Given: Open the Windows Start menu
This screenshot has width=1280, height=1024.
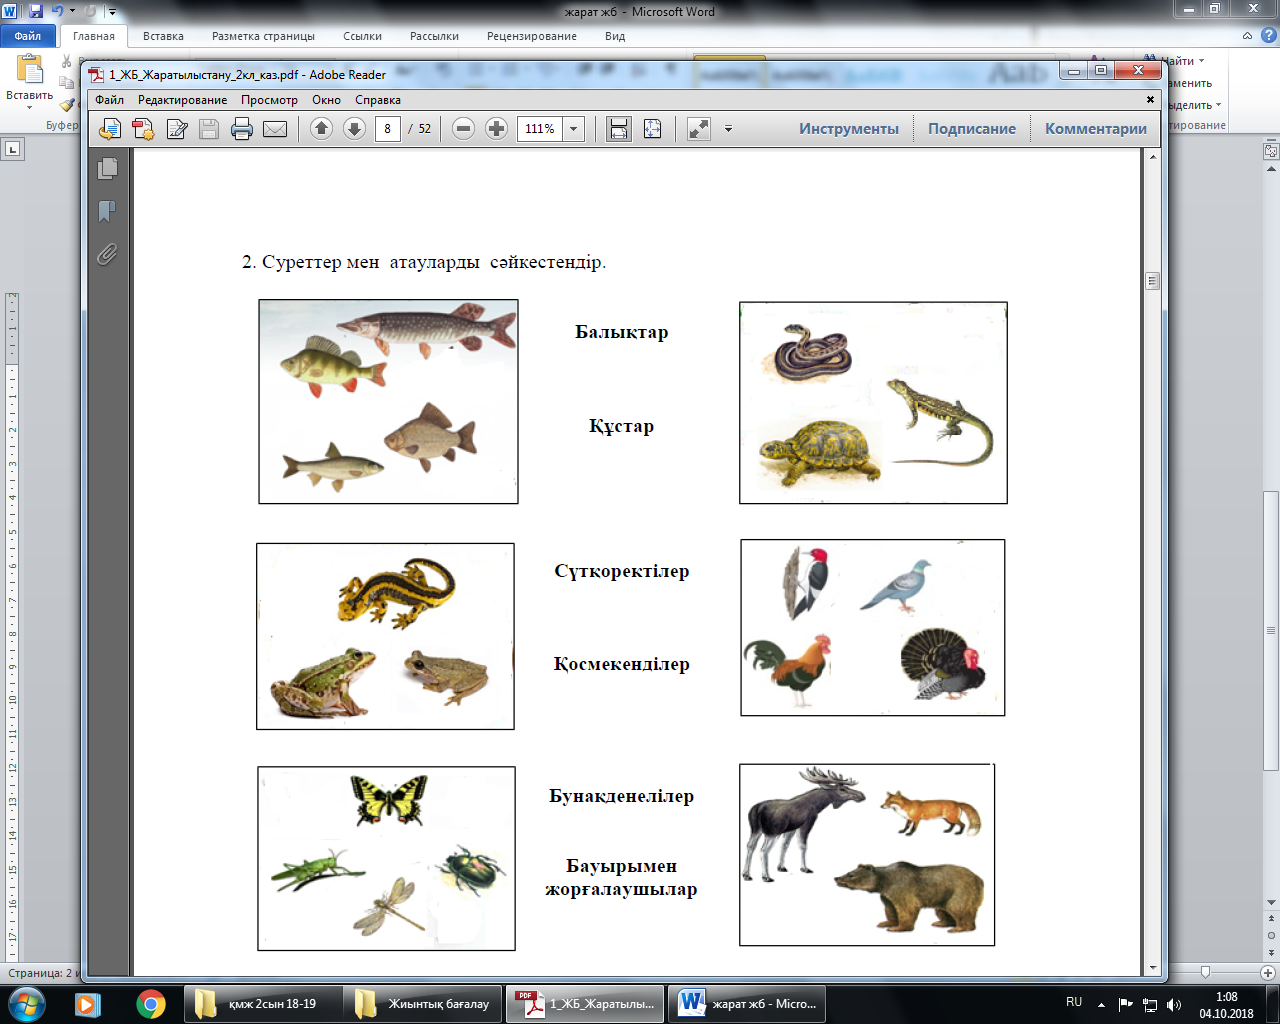Looking at the screenshot, I should [27, 1003].
